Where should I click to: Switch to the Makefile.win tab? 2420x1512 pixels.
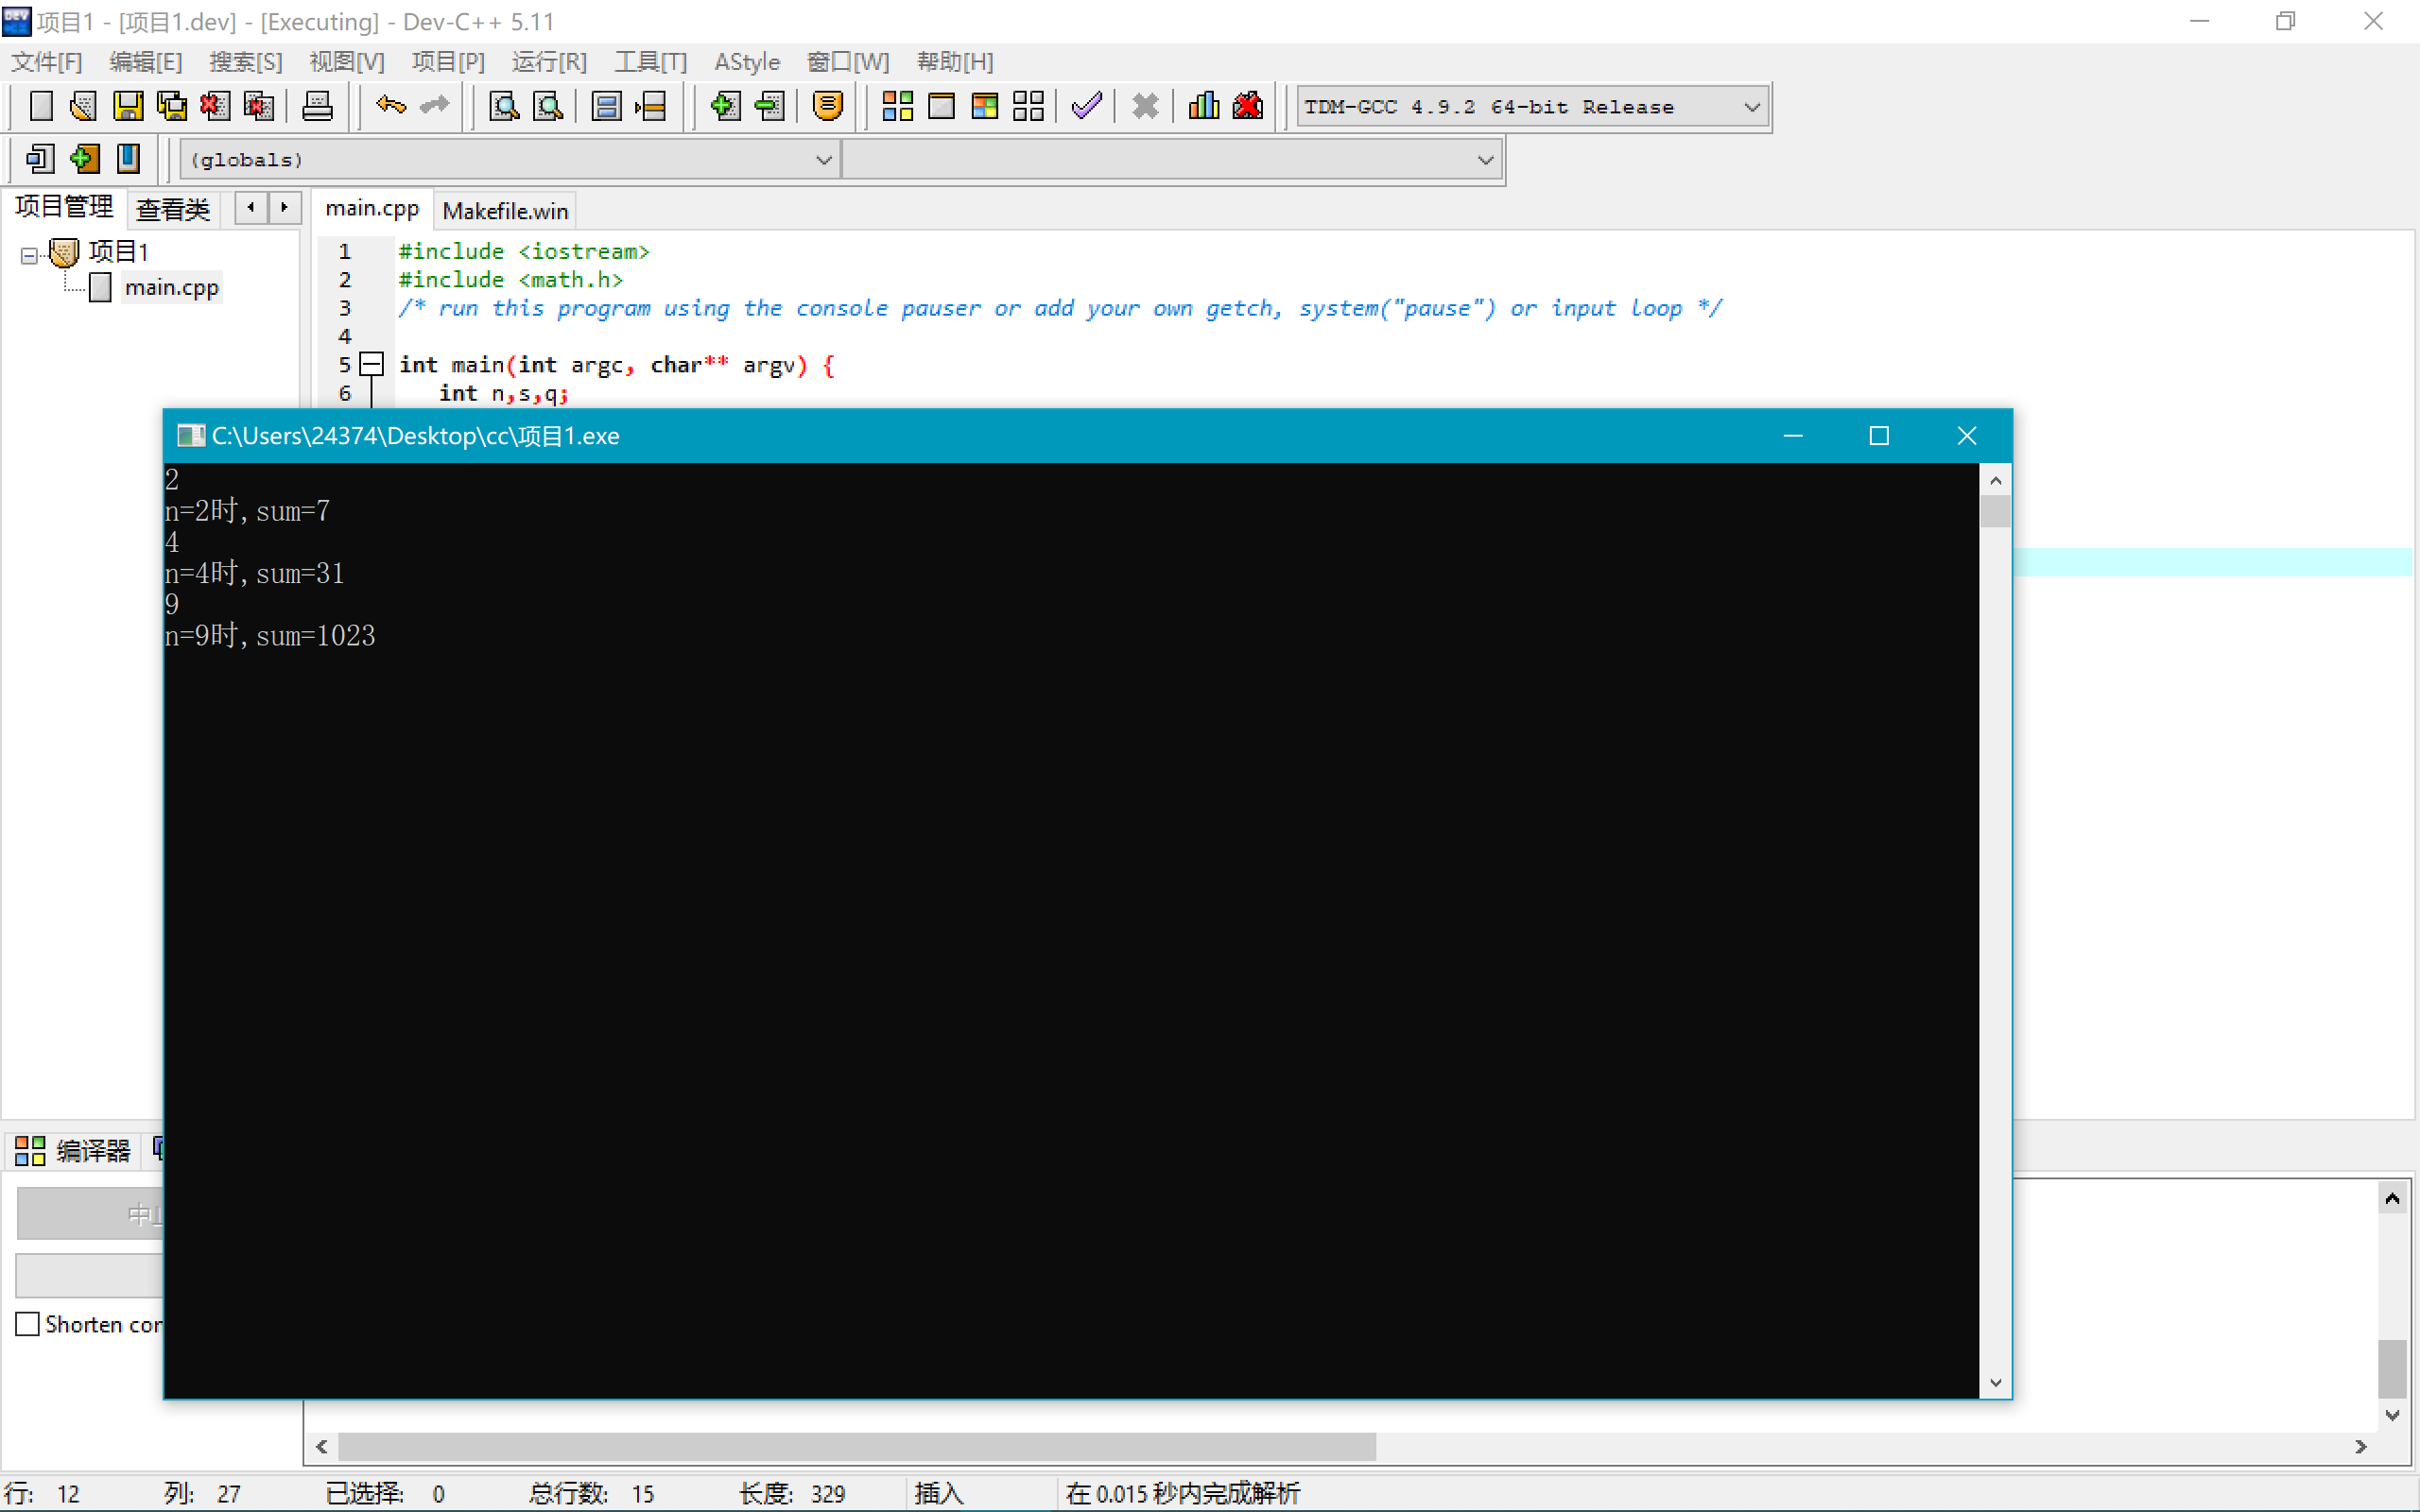click(505, 211)
